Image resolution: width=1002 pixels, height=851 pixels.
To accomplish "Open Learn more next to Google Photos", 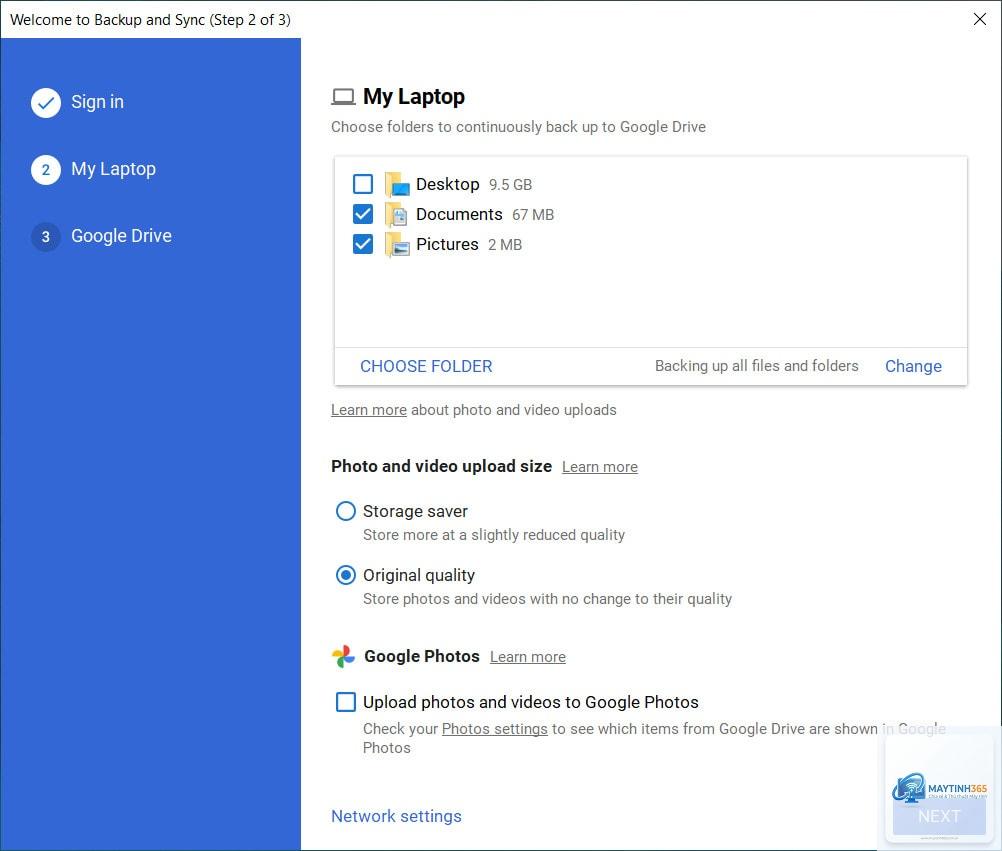I will (528, 657).
